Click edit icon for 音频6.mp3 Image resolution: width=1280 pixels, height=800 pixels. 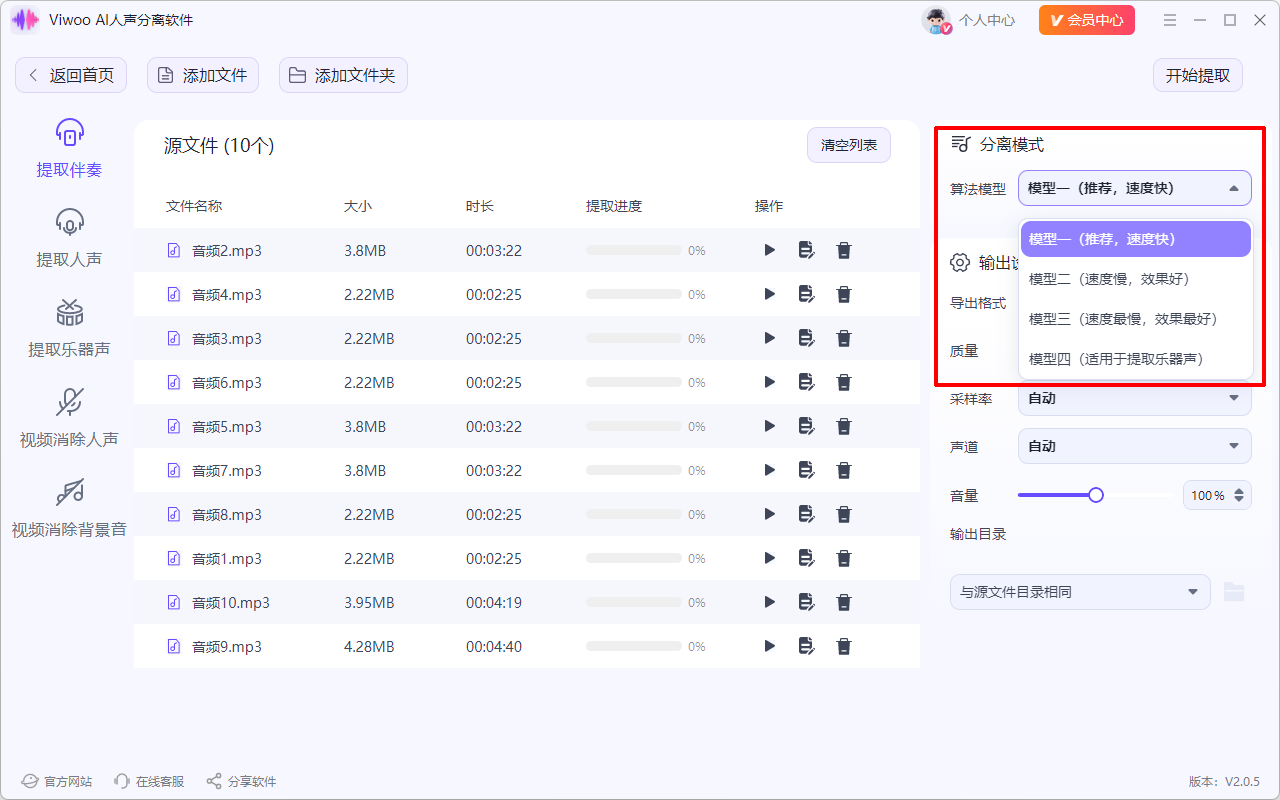pos(806,382)
